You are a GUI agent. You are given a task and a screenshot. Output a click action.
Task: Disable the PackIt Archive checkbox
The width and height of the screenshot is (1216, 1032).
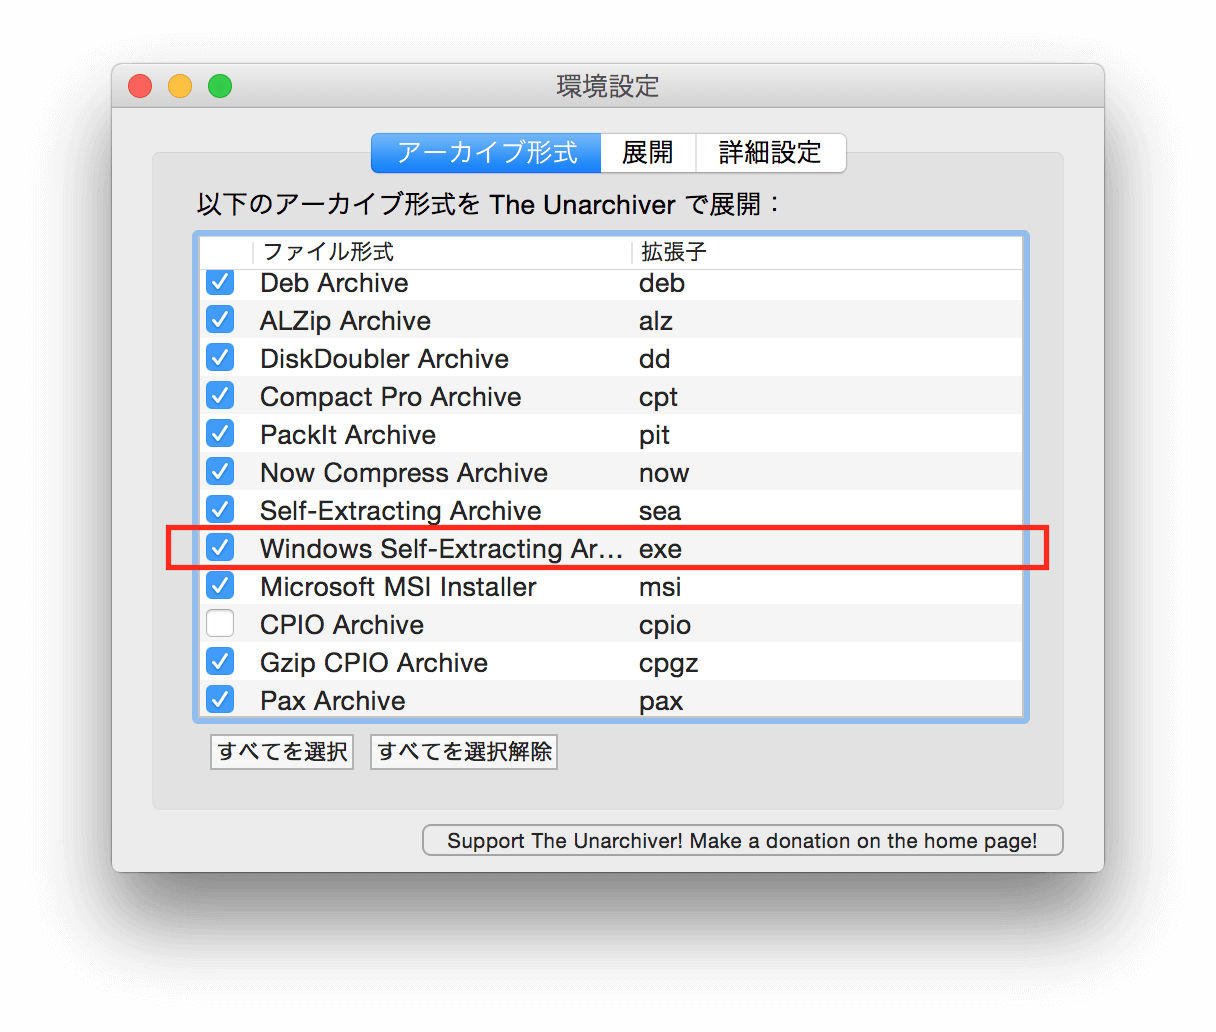220,434
